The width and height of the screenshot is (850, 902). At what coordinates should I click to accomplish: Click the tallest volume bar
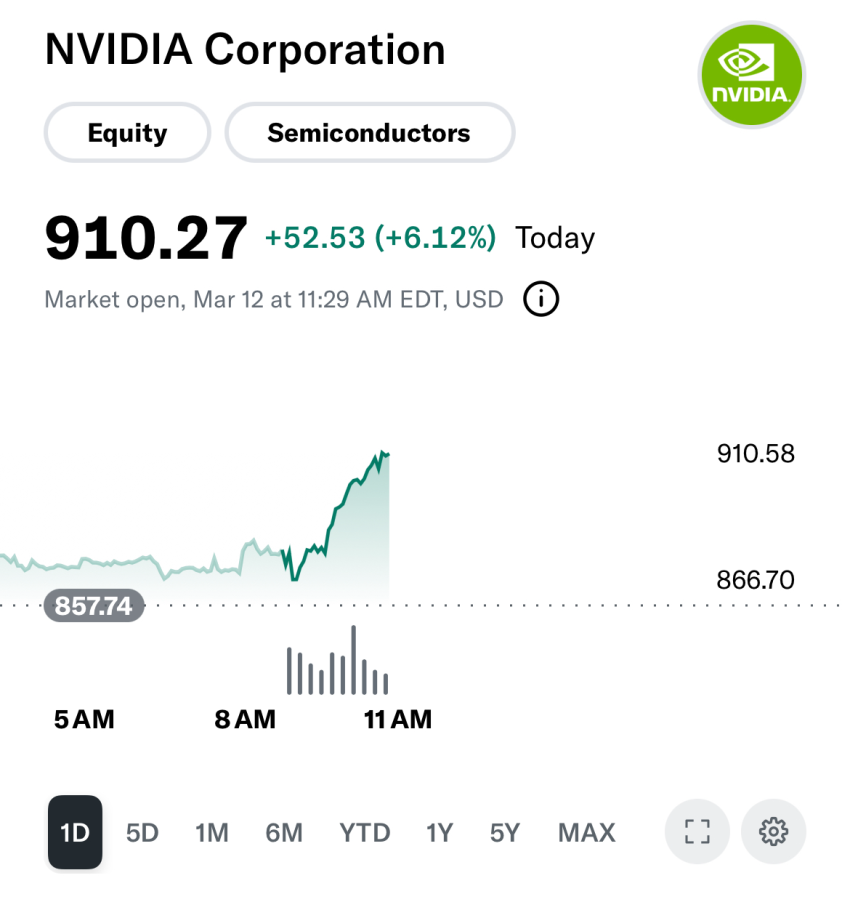(x=354, y=660)
